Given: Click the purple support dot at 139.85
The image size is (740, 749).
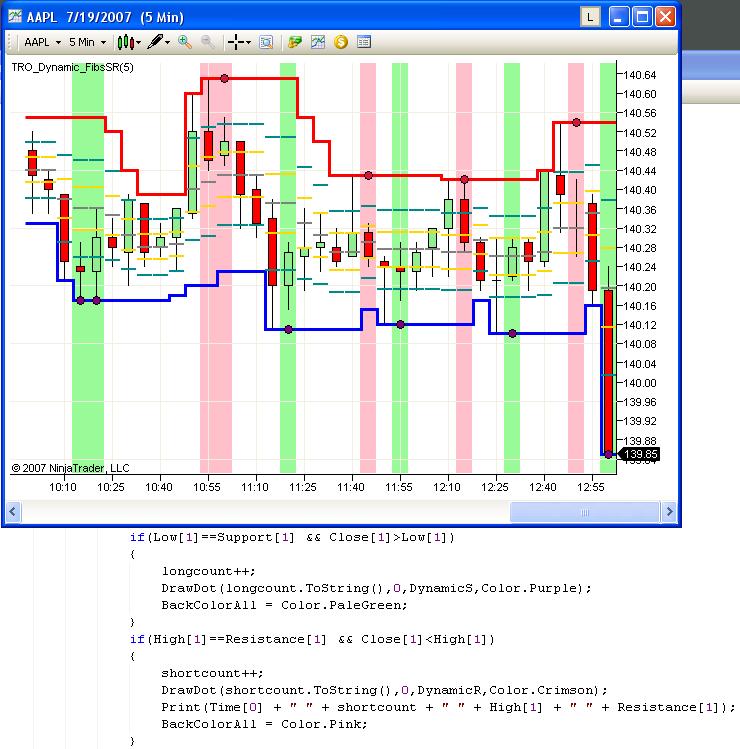Looking at the screenshot, I should pyautogui.click(x=608, y=454).
